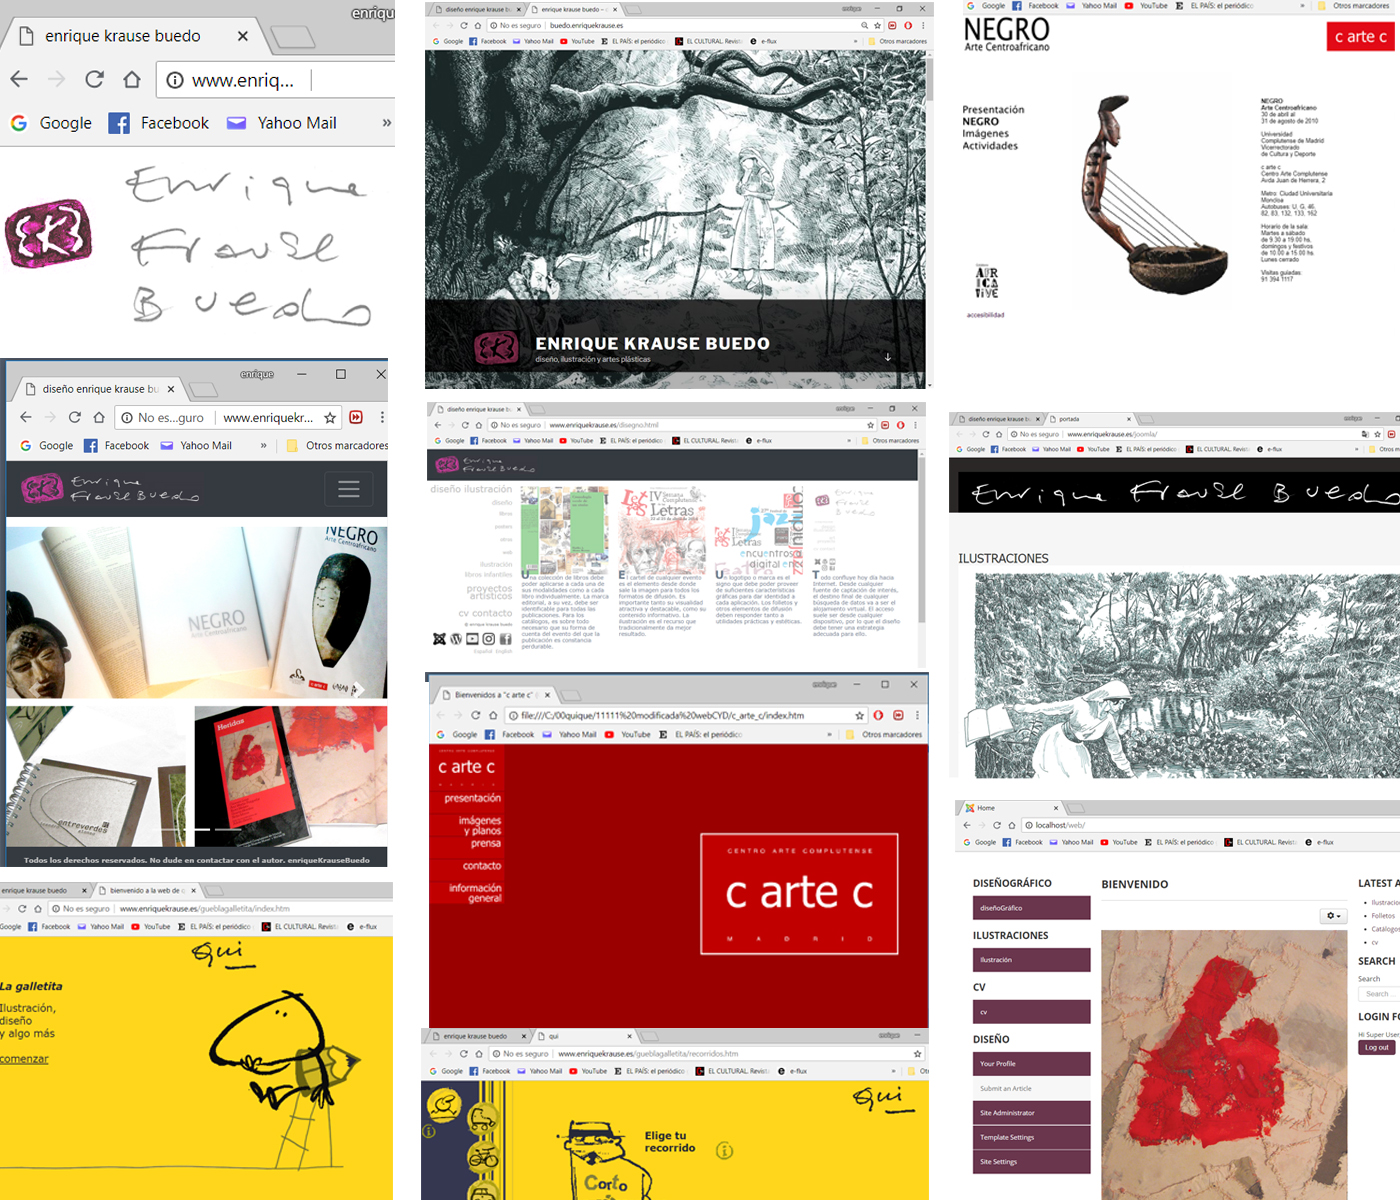Open 'Site Administrator' on localhost page
Viewport: 1400px width, 1200px height.
click(x=1031, y=1113)
